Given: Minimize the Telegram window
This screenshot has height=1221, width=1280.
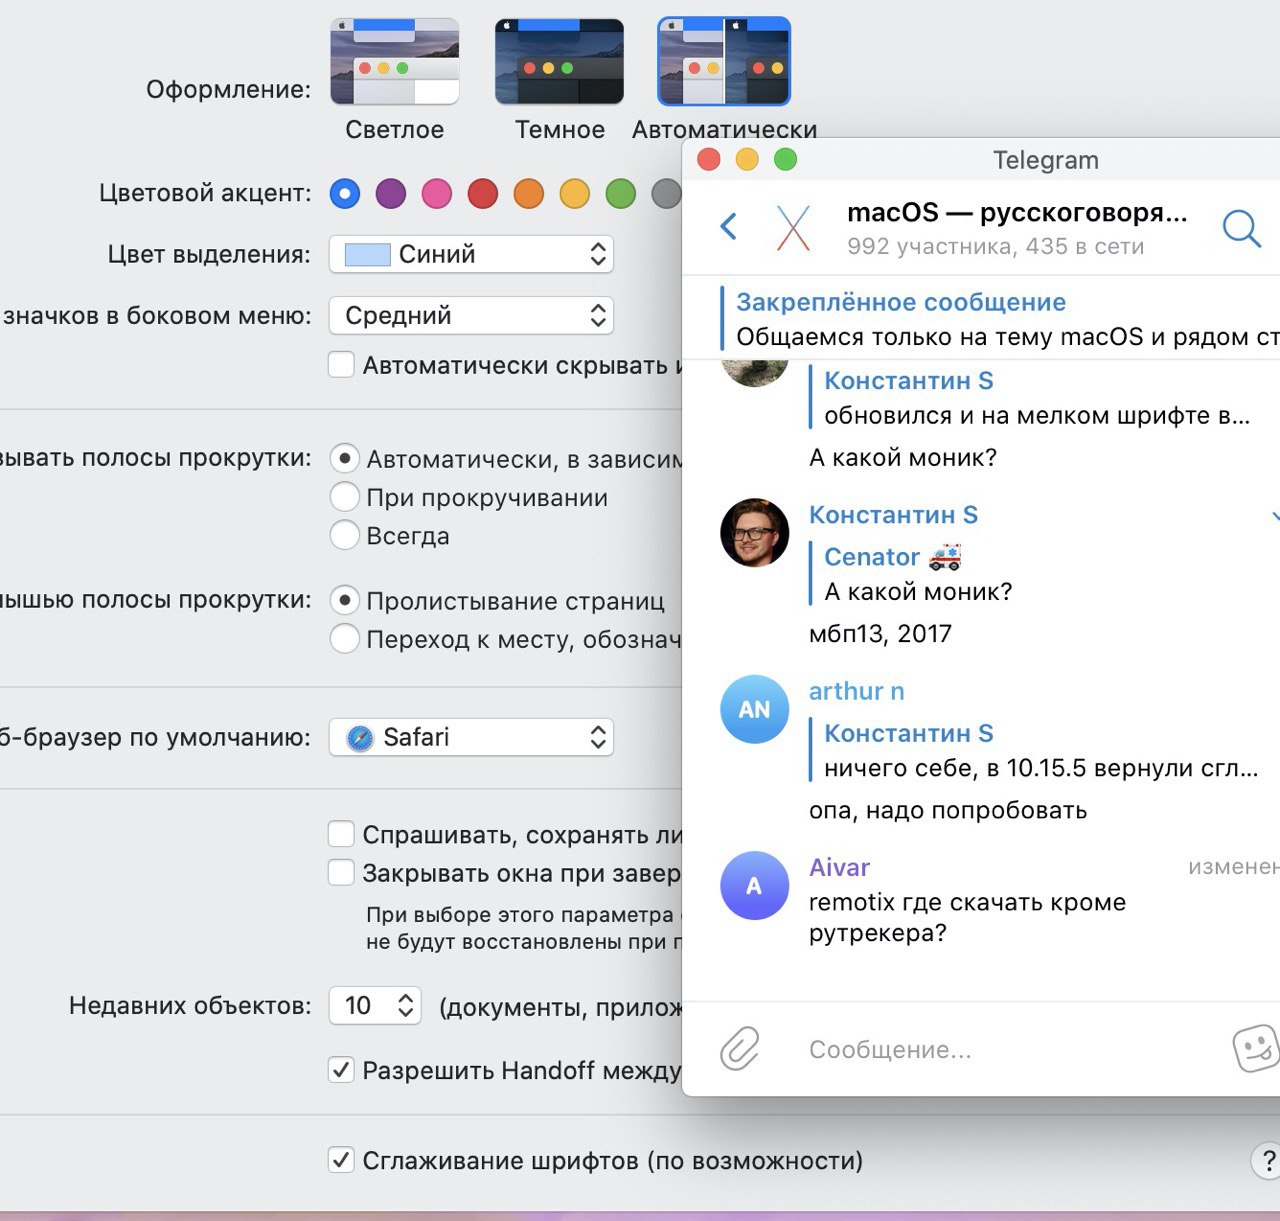Looking at the screenshot, I should point(747,159).
